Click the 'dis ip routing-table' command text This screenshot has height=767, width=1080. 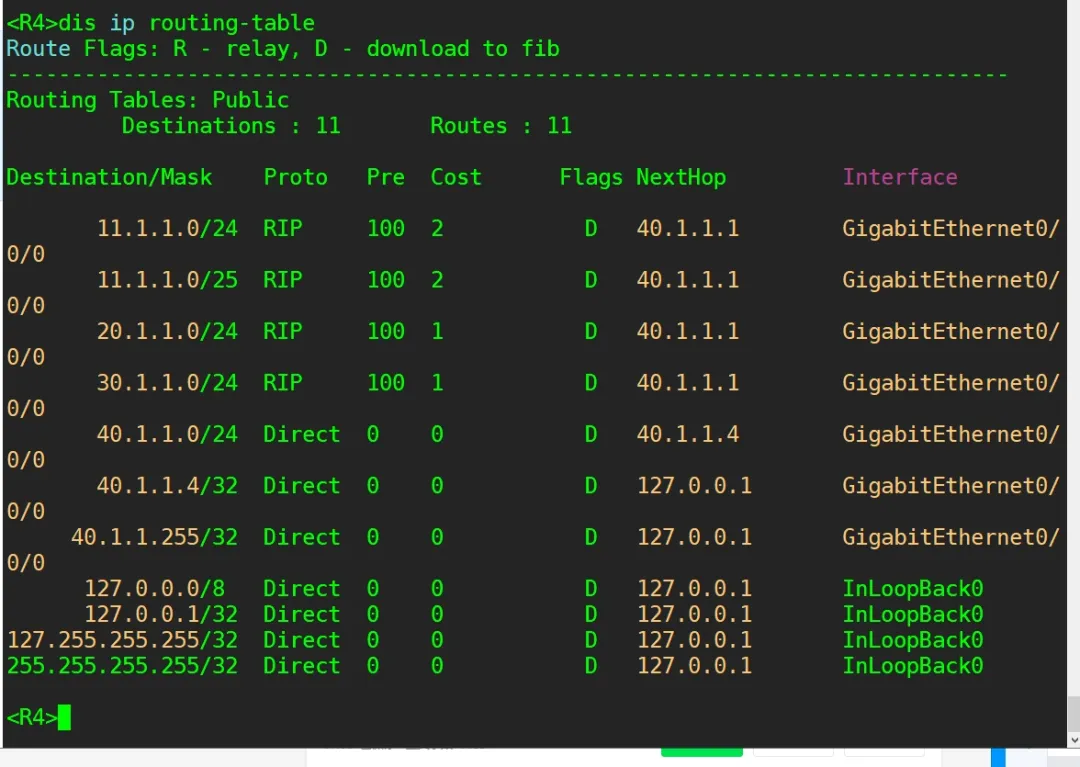coord(186,22)
